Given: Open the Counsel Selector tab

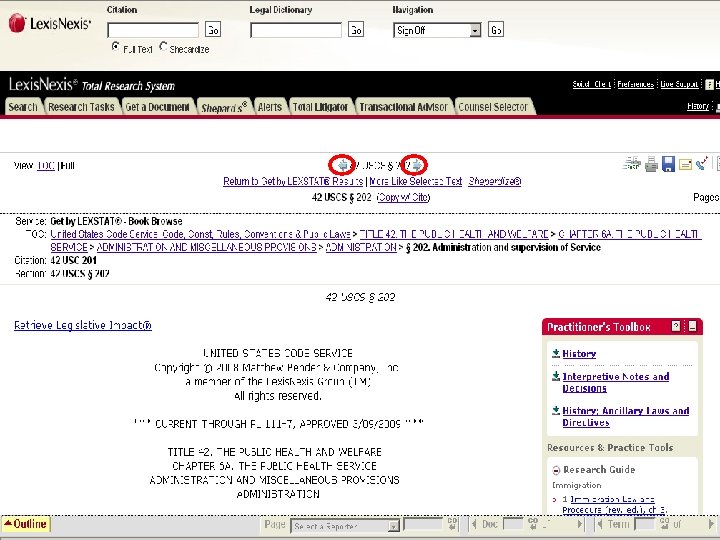Looking at the screenshot, I should point(493,107).
